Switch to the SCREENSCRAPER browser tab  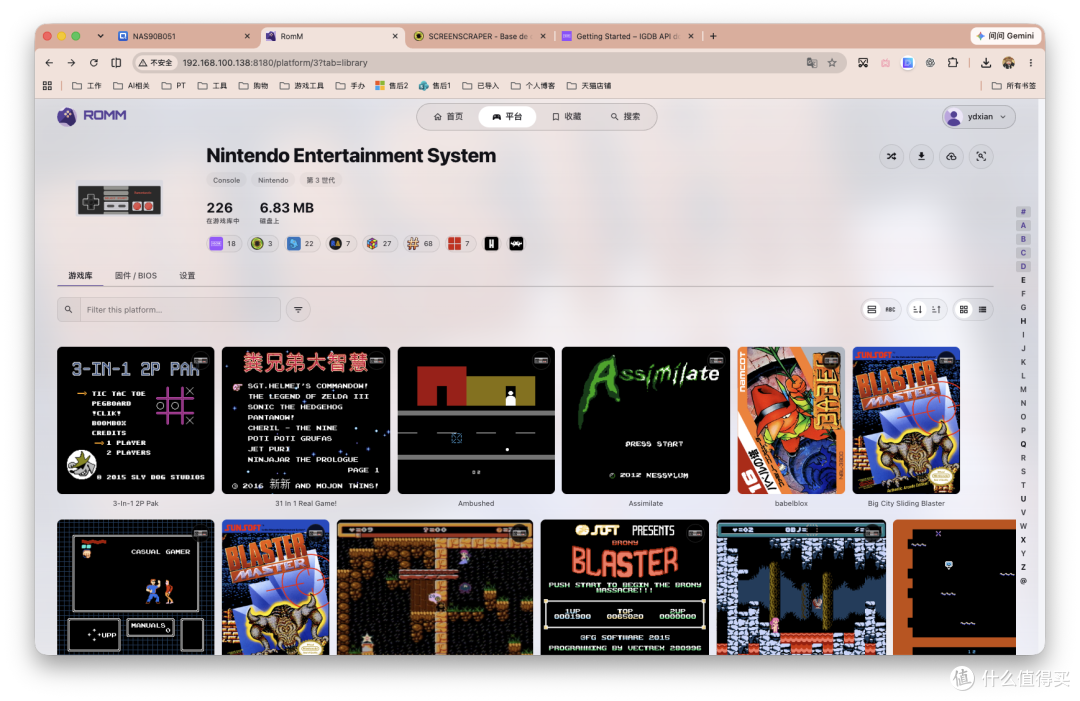pos(480,36)
